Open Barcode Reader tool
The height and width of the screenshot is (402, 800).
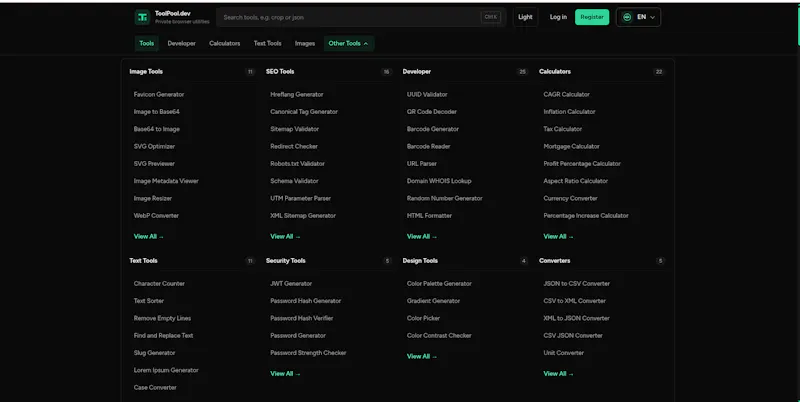(429, 146)
